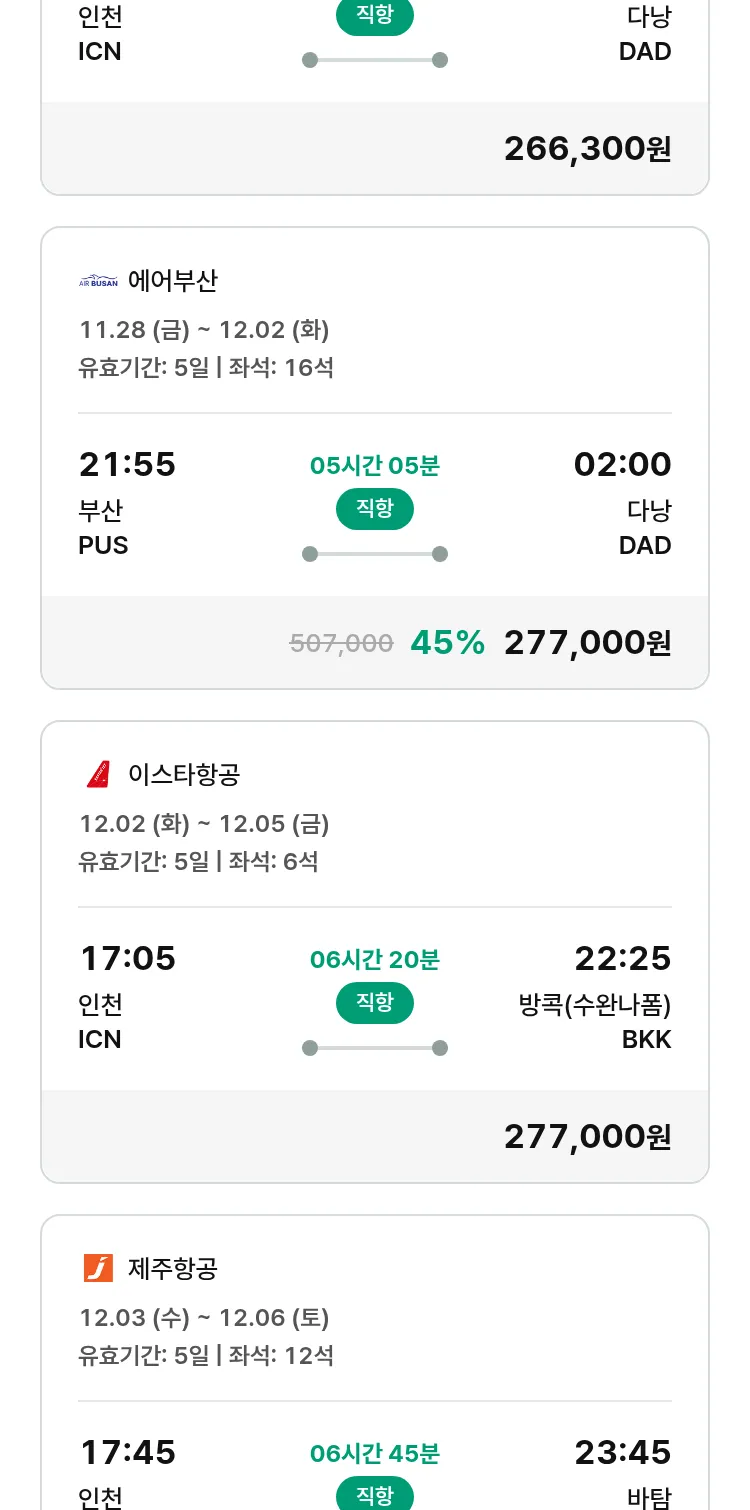The height and width of the screenshot is (1510, 750).
Task: Tap the 직항 badge on the 이스타항공 flight
Action: pos(375,1003)
